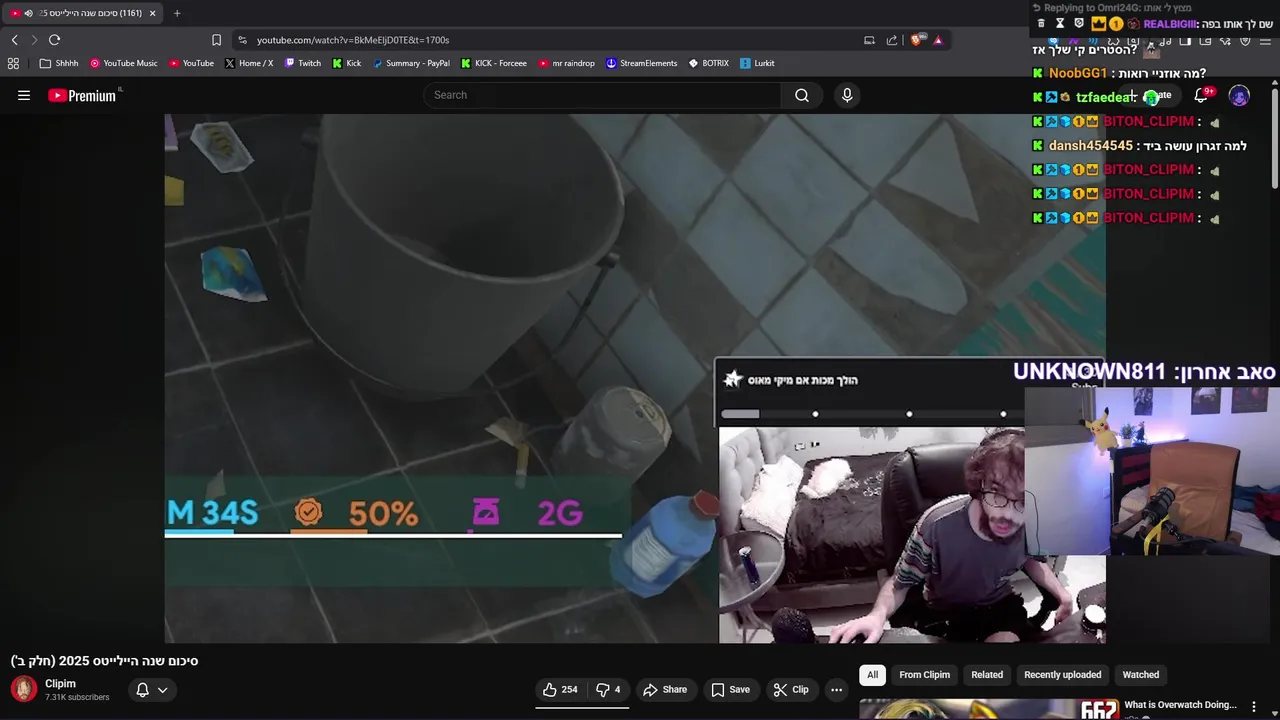Click chat timeout hourglass icon
1280x720 pixels.
tap(1060, 24)
